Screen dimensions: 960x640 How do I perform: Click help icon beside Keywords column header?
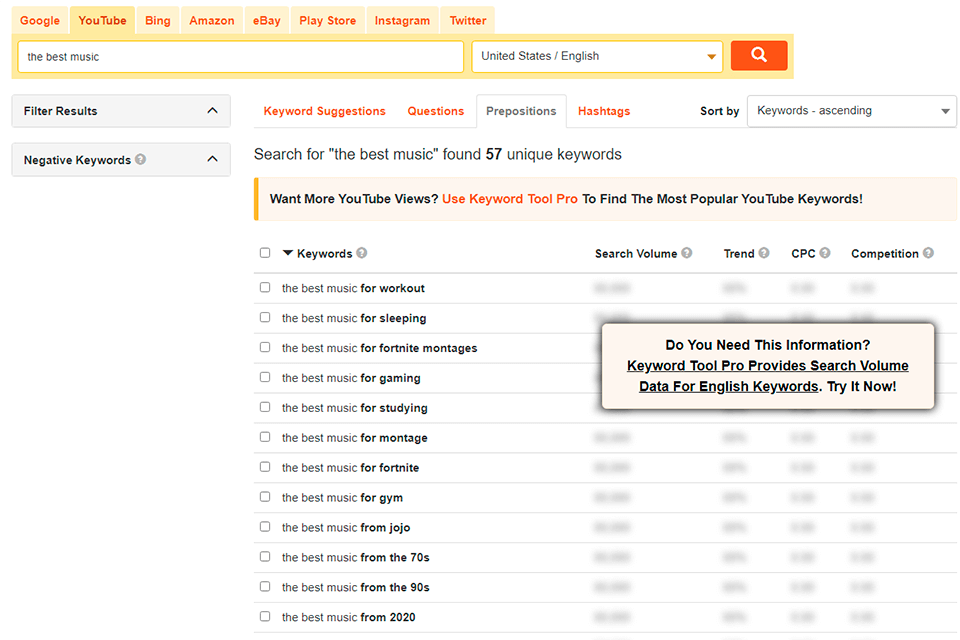tap(362, 253)
